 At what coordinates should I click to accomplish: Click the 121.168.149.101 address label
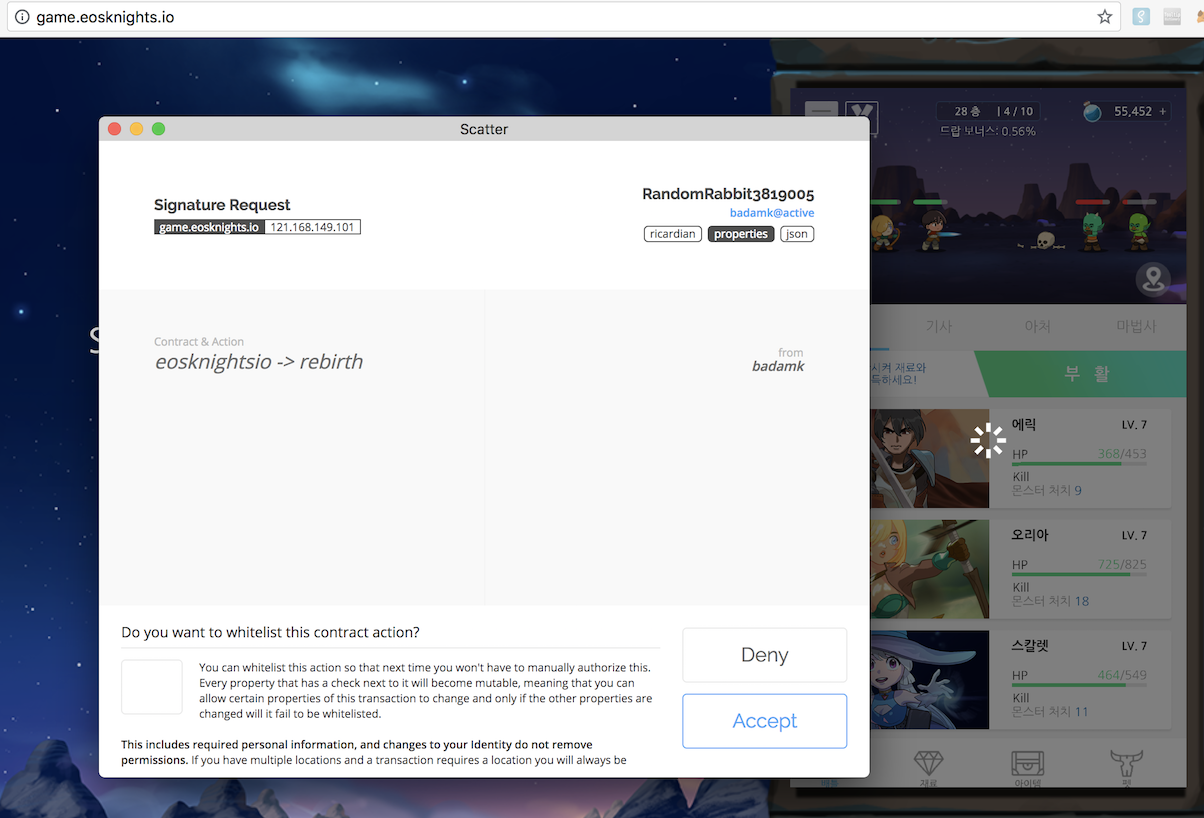pos(313,227)
